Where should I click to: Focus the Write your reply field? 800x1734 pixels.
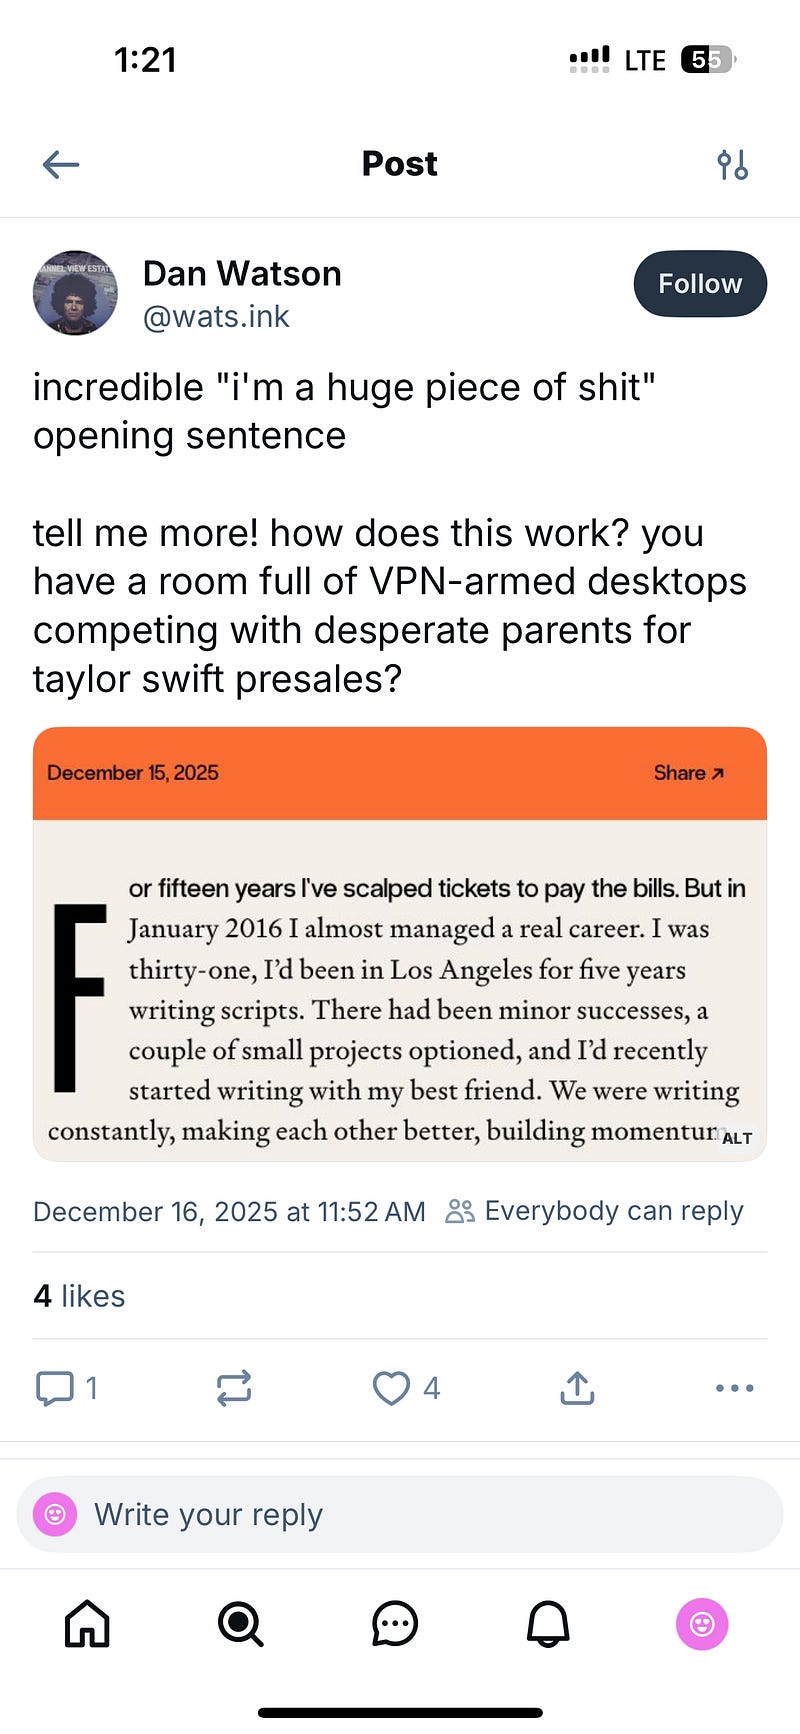coord(400,1515)
